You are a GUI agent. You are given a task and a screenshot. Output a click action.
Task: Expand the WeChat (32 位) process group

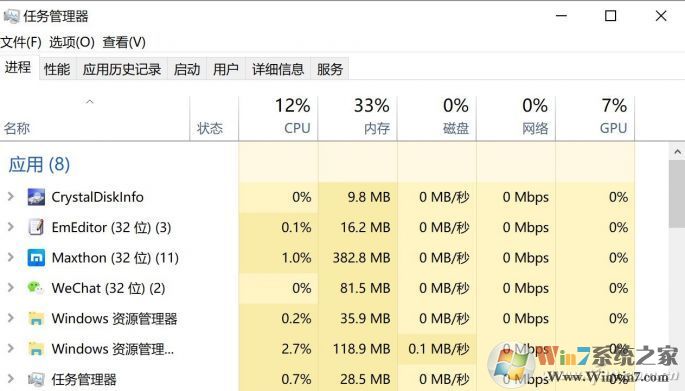(11, 287)
